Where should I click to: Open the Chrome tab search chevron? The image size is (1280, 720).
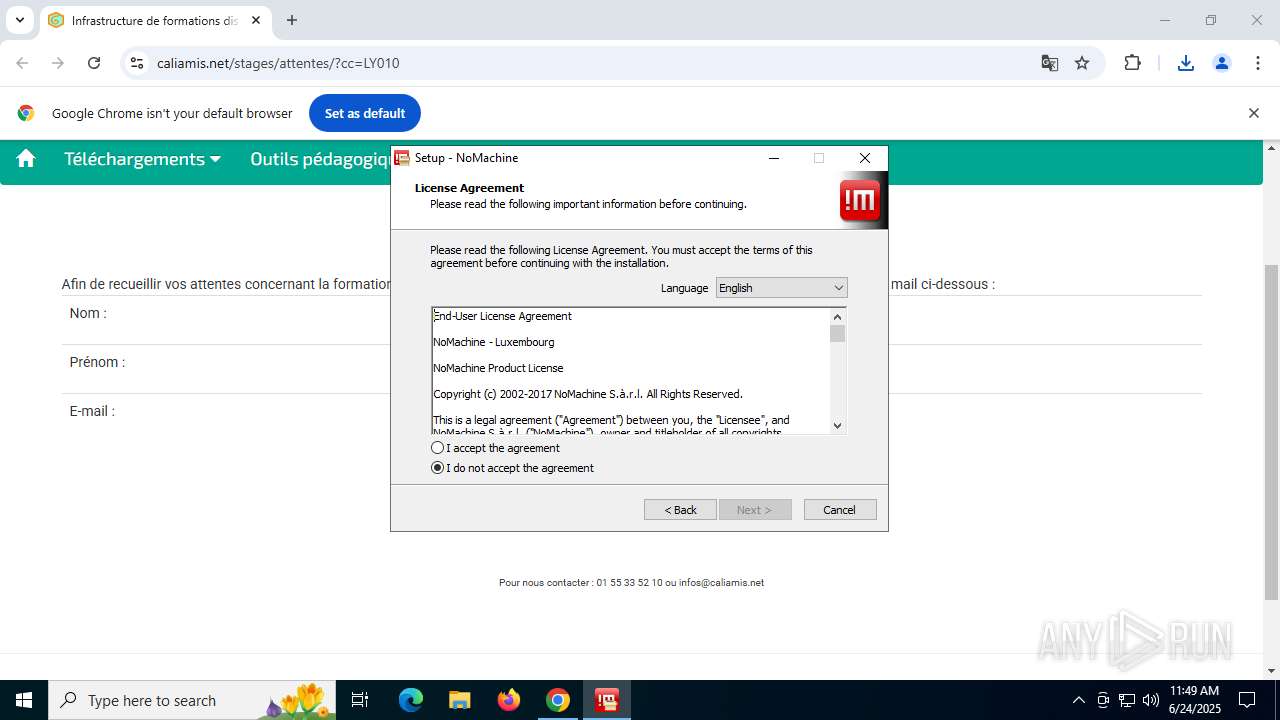[19, 20]
